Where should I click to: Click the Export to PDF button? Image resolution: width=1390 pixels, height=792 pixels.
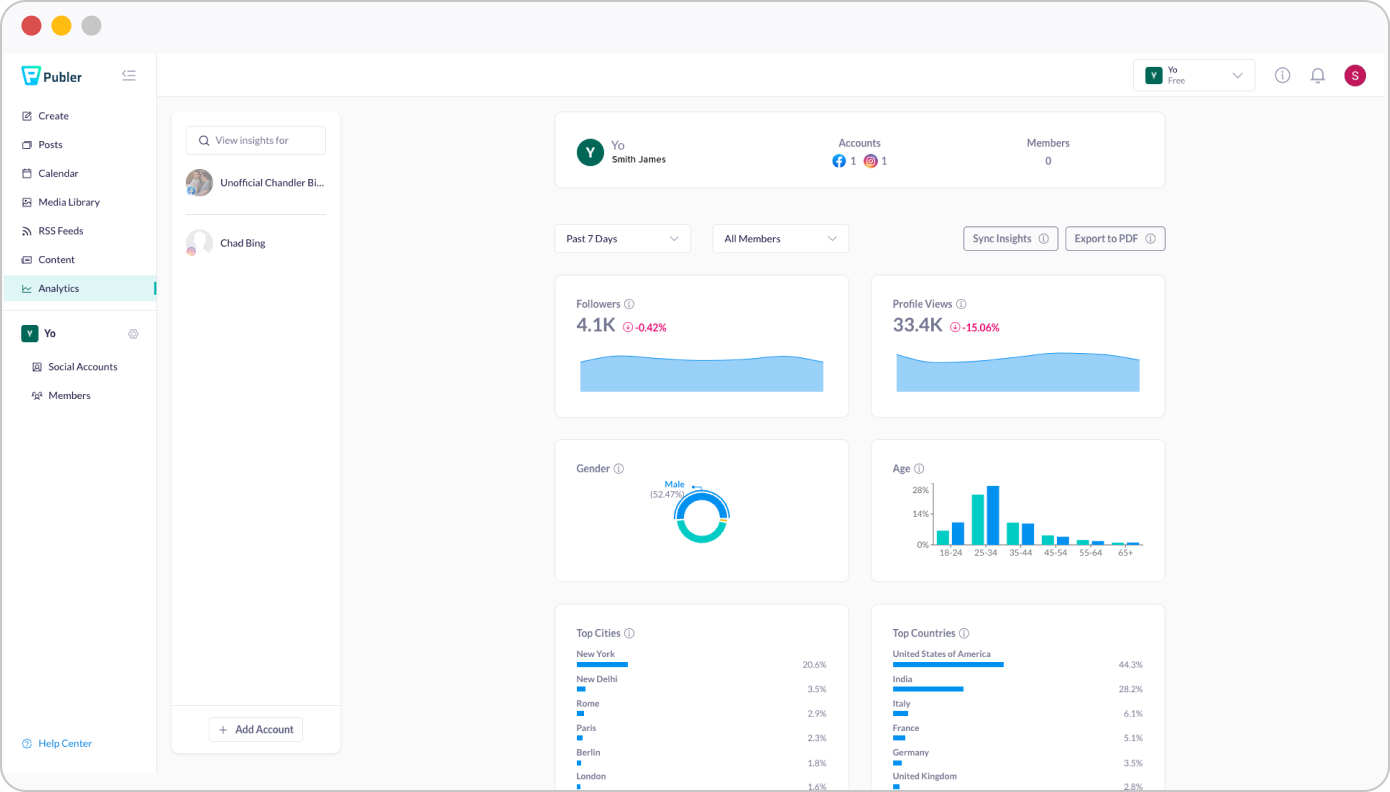pyautogui.click(x=1115, y=238)
